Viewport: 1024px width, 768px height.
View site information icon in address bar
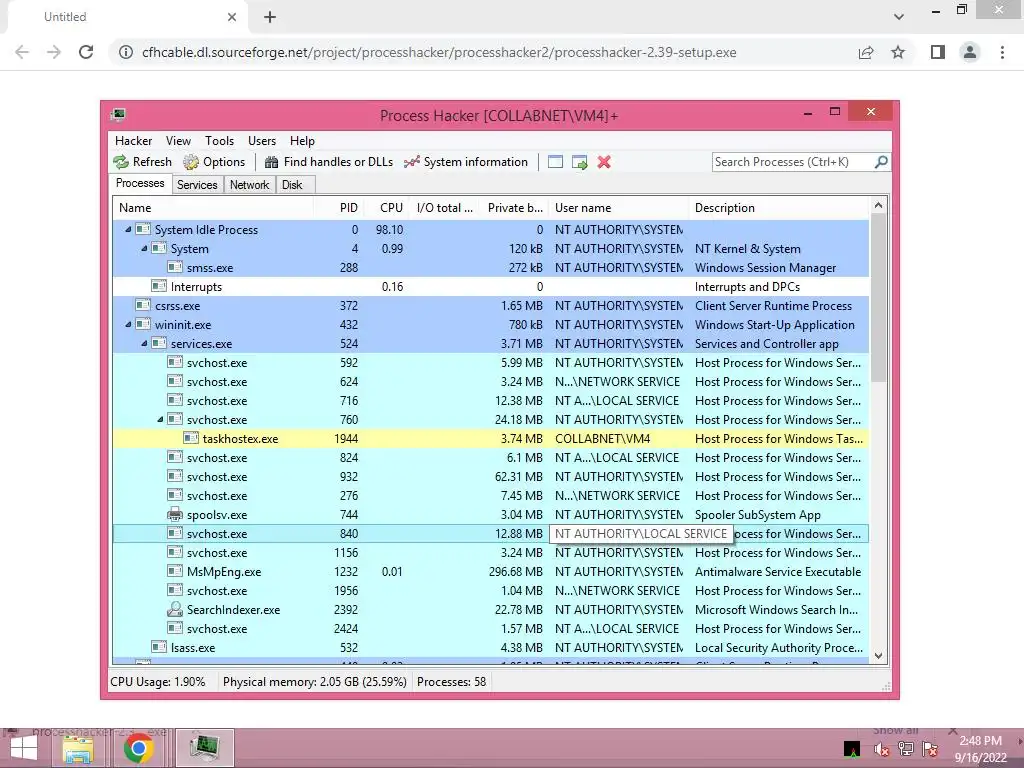tap(126, 52)
